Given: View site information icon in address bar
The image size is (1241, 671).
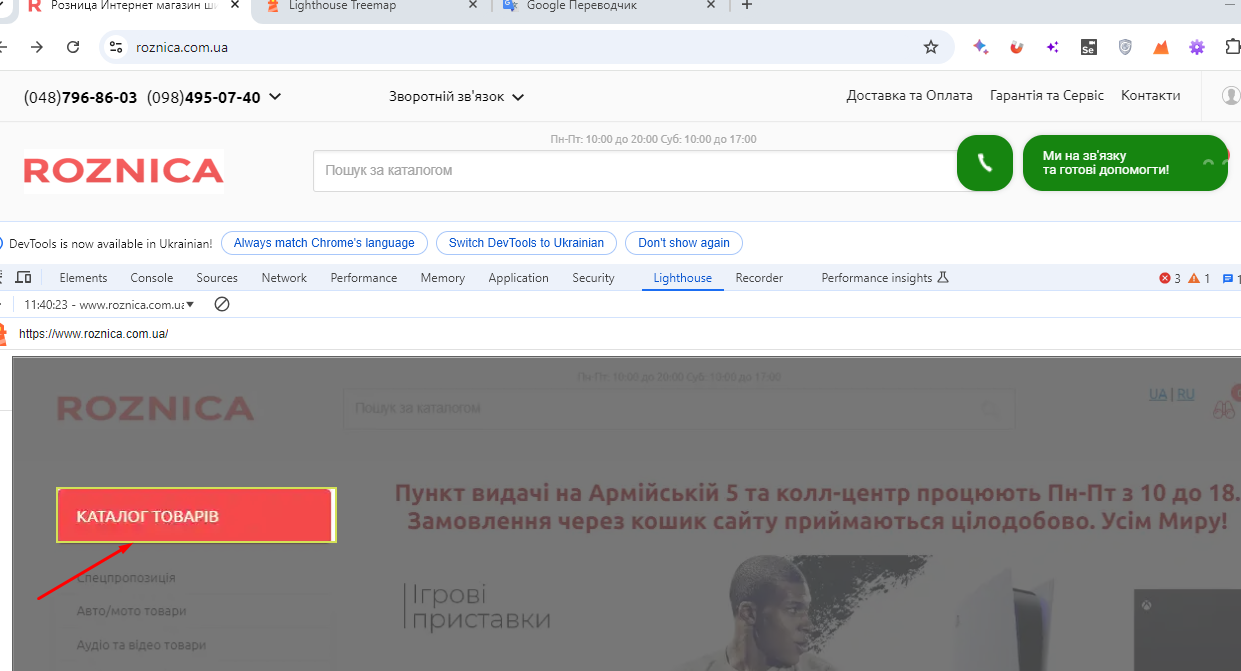Looking at the screenshot, I should point(116,47).
